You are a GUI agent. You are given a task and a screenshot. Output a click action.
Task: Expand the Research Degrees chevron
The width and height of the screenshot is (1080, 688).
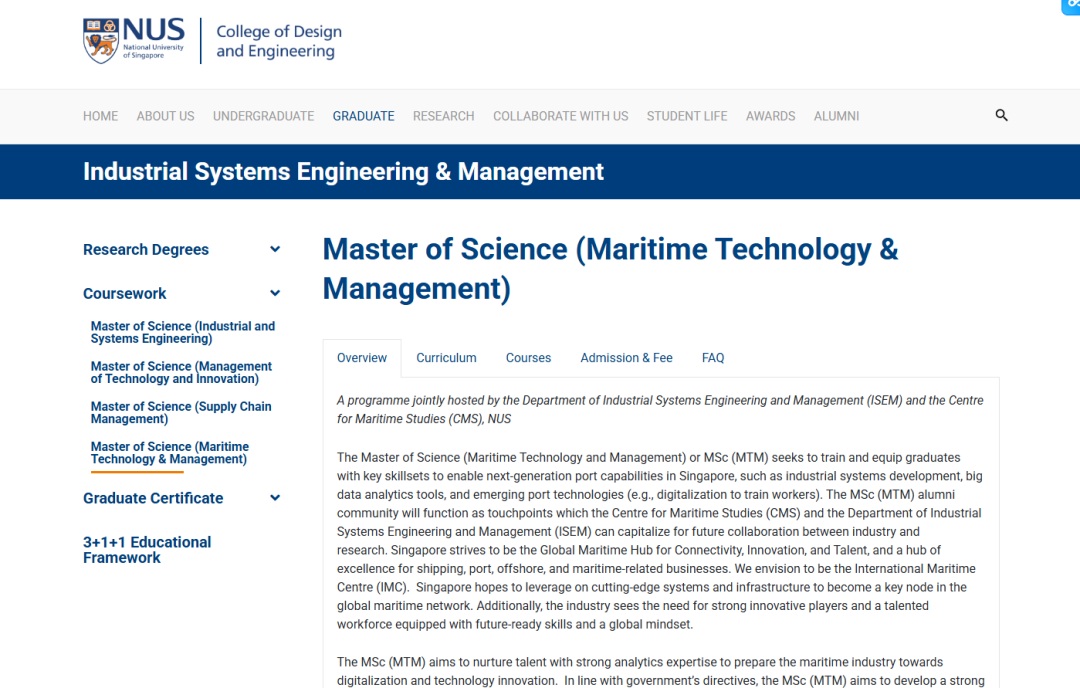[x=275, y=250]
